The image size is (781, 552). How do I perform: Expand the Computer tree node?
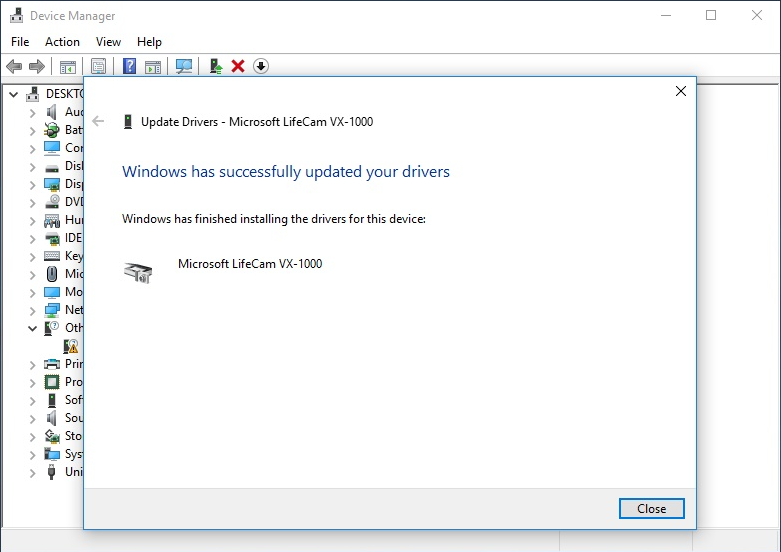point(32,149)
